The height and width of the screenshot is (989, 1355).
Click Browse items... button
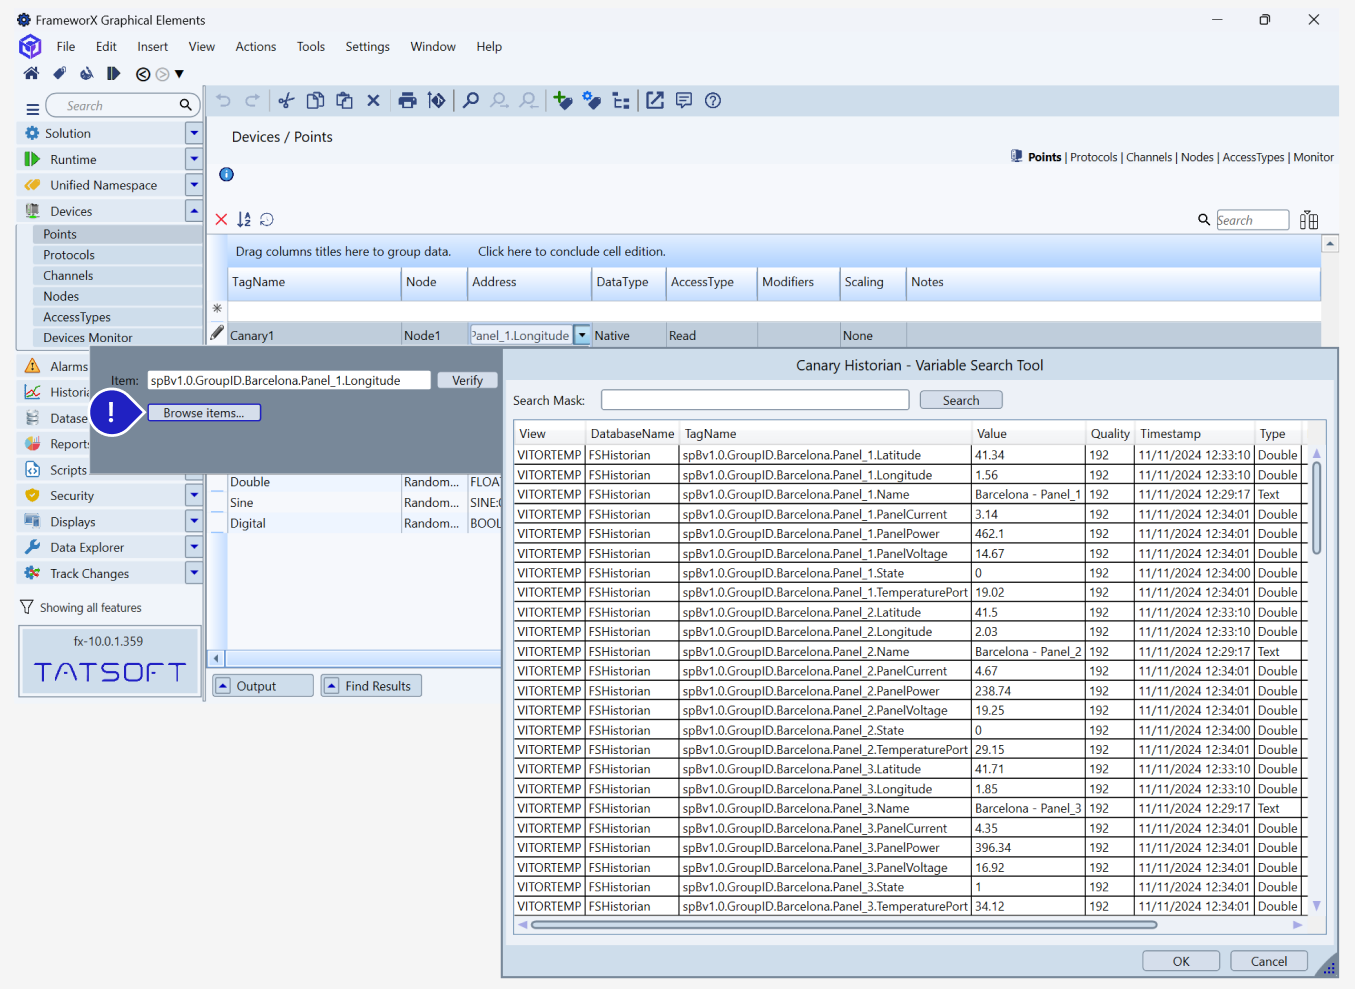point(204,413)
